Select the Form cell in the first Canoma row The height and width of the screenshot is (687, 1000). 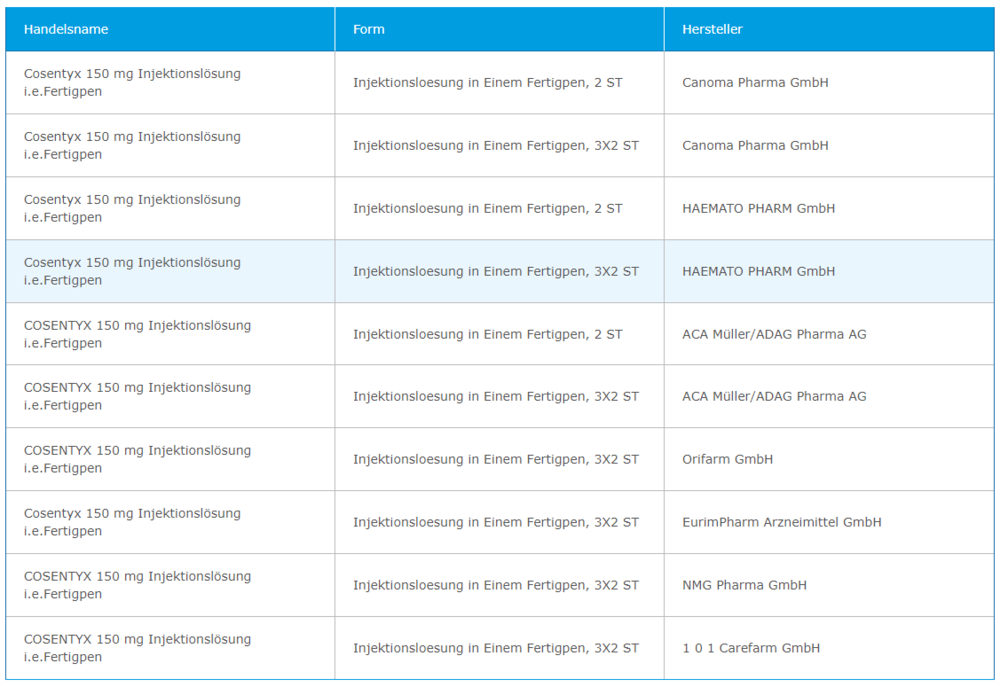tap(487, 83)
